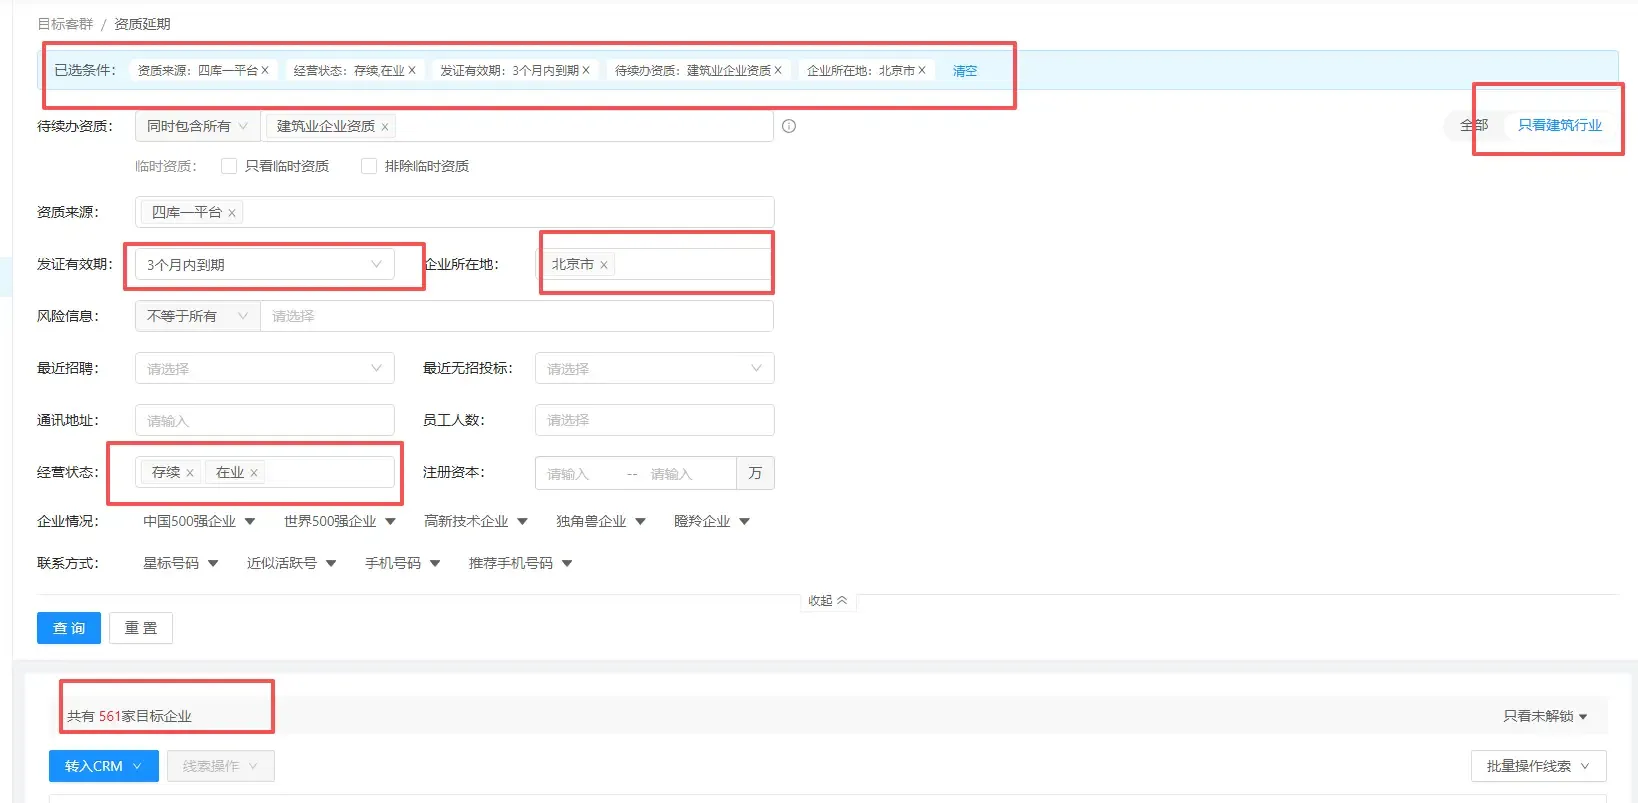1638x803 pixels.
Task: Expand 推荐手机号码 contact filter
Action: (521, 563)
